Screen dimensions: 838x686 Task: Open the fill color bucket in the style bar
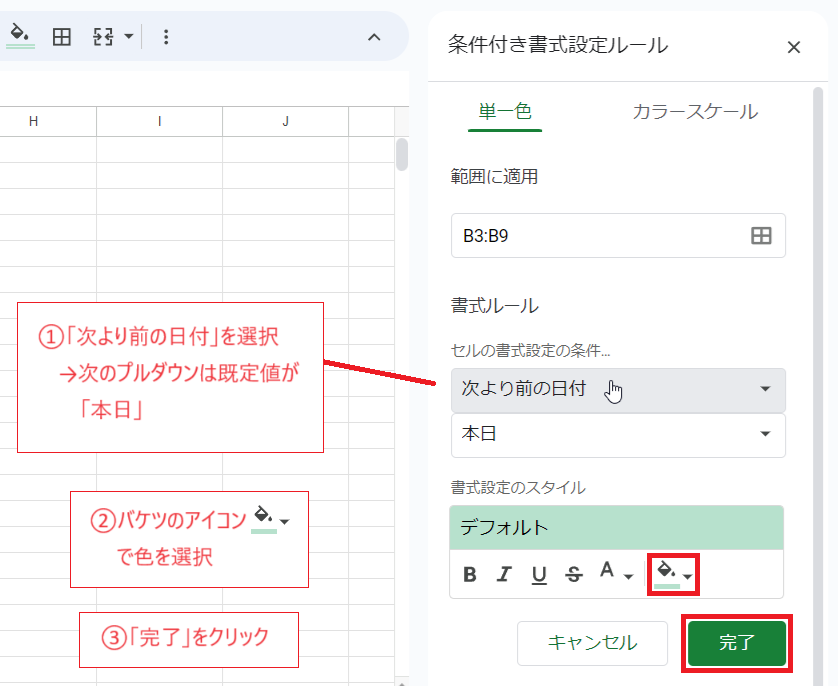pyautogui.click(x=673, y=574)
